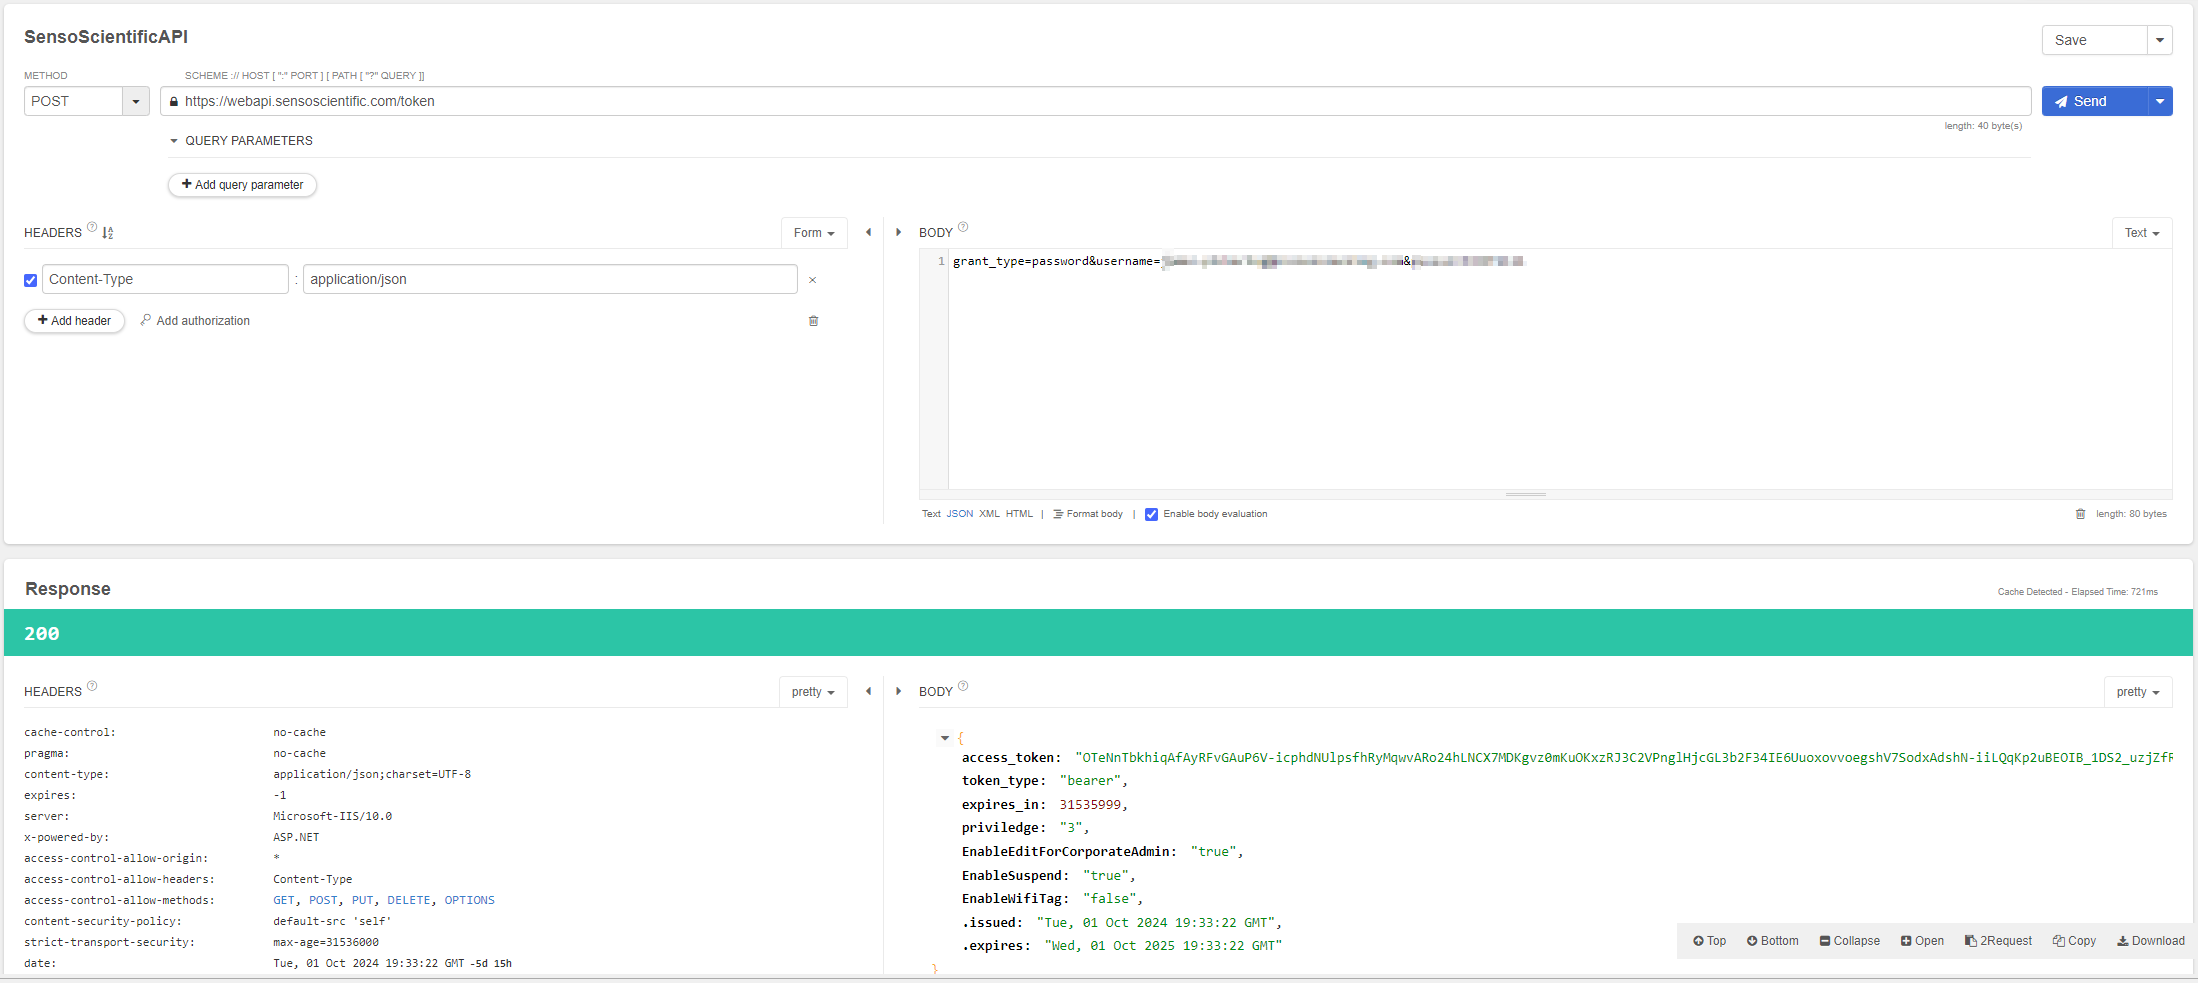
Task: Collapse the JSON root object triangle
Action: click(944, 738)
